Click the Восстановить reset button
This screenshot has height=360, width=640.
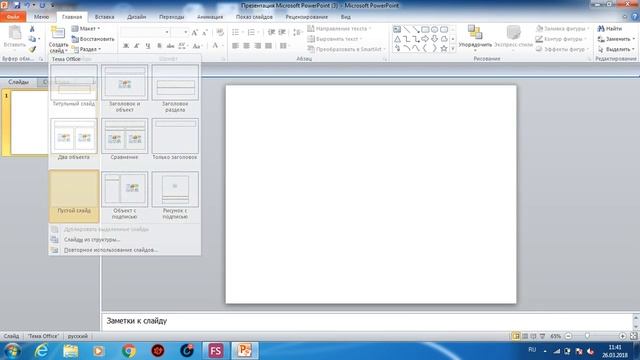(93, 39)
